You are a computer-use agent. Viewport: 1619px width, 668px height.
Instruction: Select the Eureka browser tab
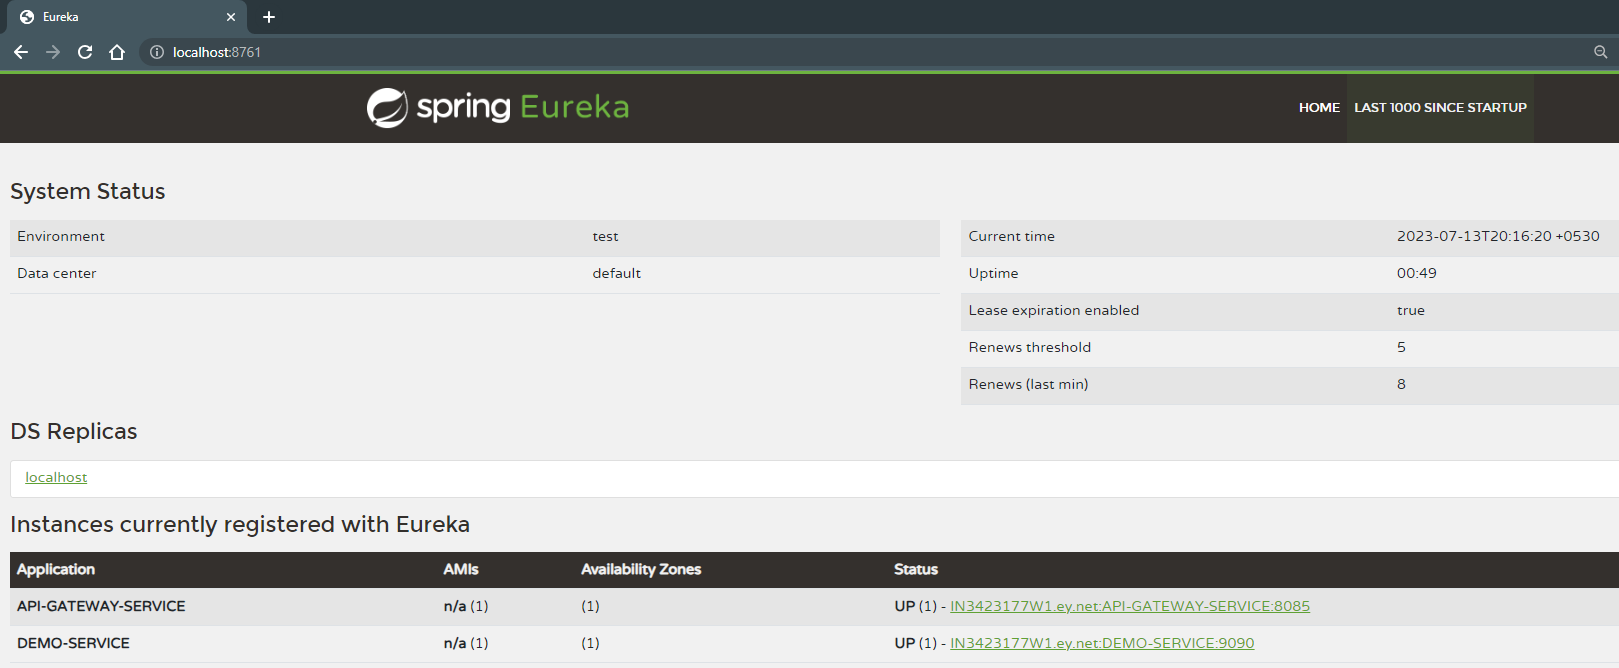(125, 17)
